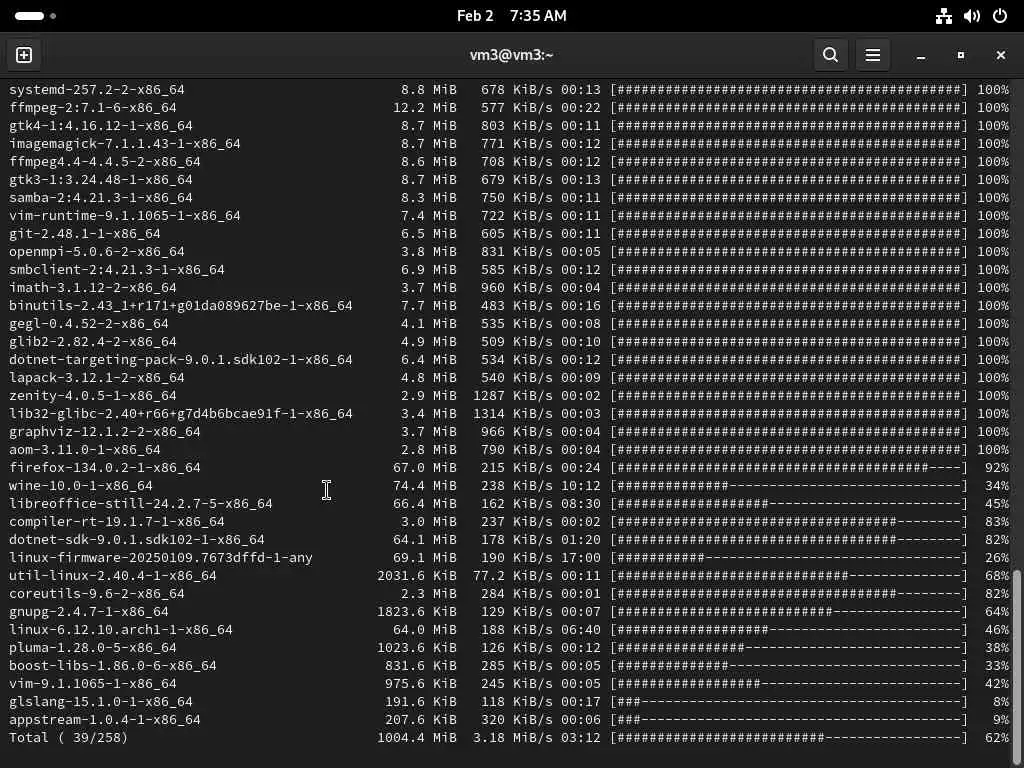Click the gtk4-1:4.16.12-1-x86_64 line
The width and height of the screenshot is (1024, 768).
[509, 125]
